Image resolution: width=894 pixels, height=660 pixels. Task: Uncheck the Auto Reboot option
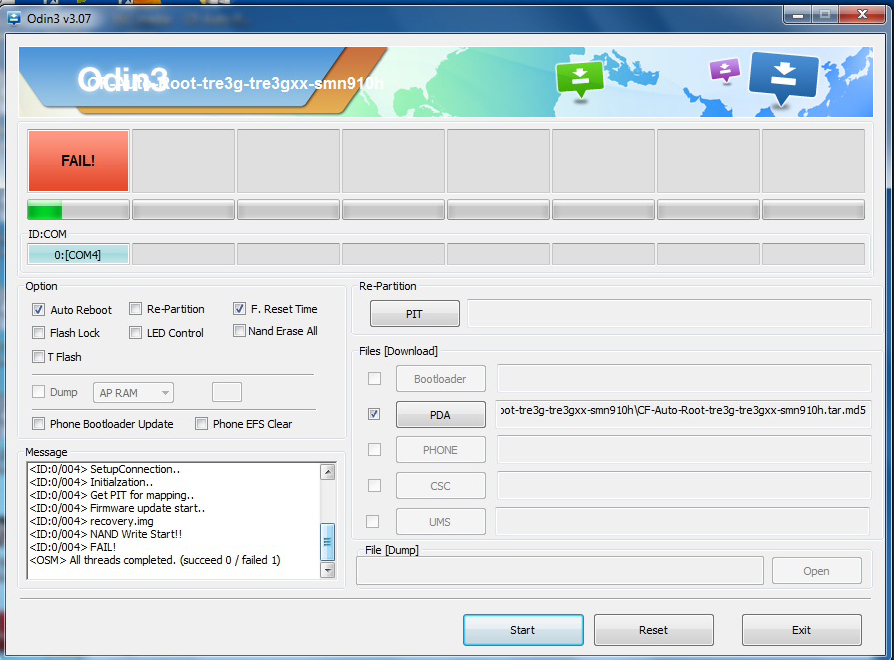point(39,310)
